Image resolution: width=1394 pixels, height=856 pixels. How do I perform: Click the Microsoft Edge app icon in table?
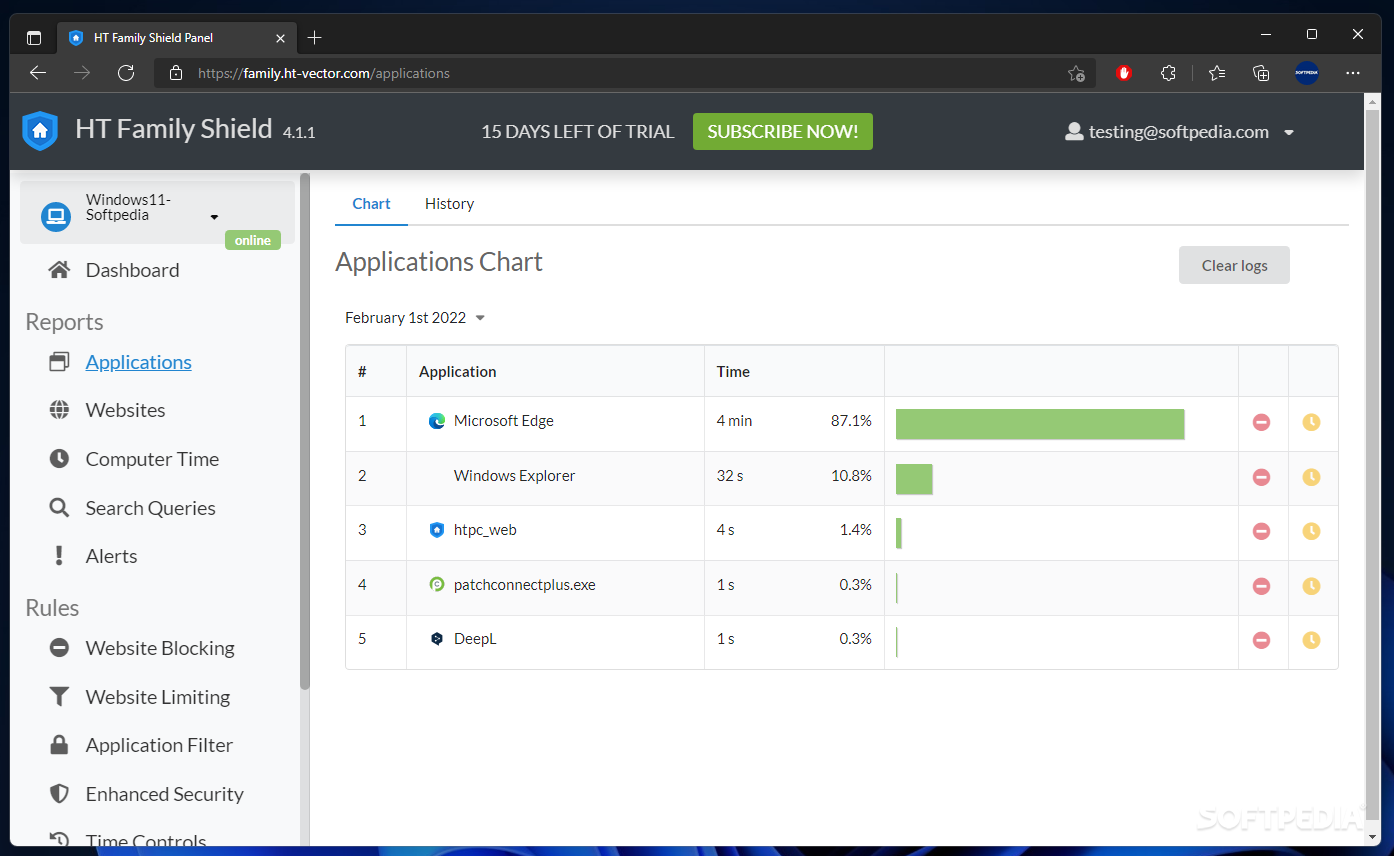pos(437,421)
